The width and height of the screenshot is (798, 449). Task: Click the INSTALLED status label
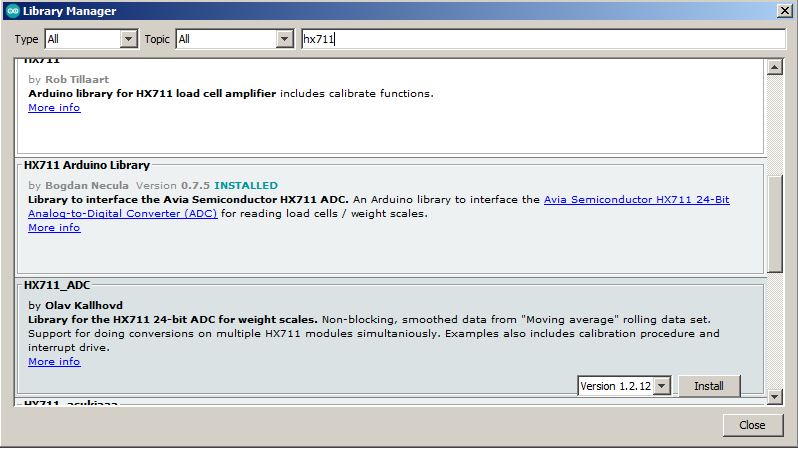[246, 185]
